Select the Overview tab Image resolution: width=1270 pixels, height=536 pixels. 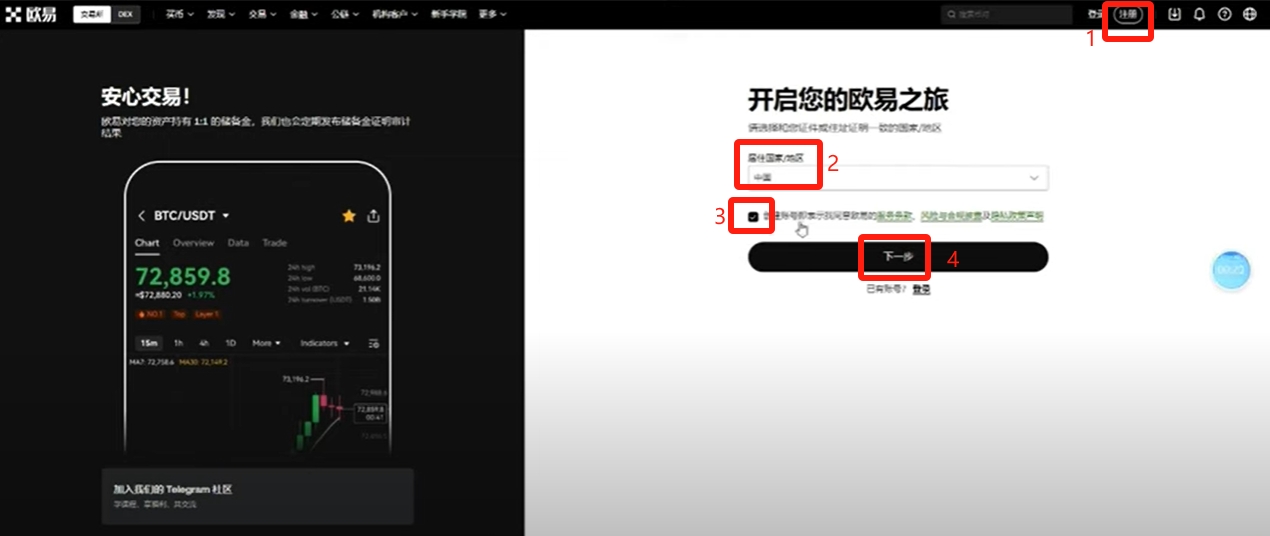[x=193, y=243]
